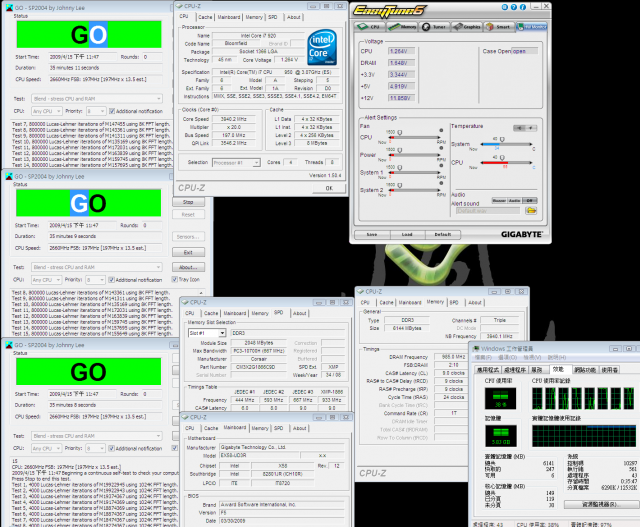Open the Processor #1 selection dropdown in CPU-Z

point(236,162)
